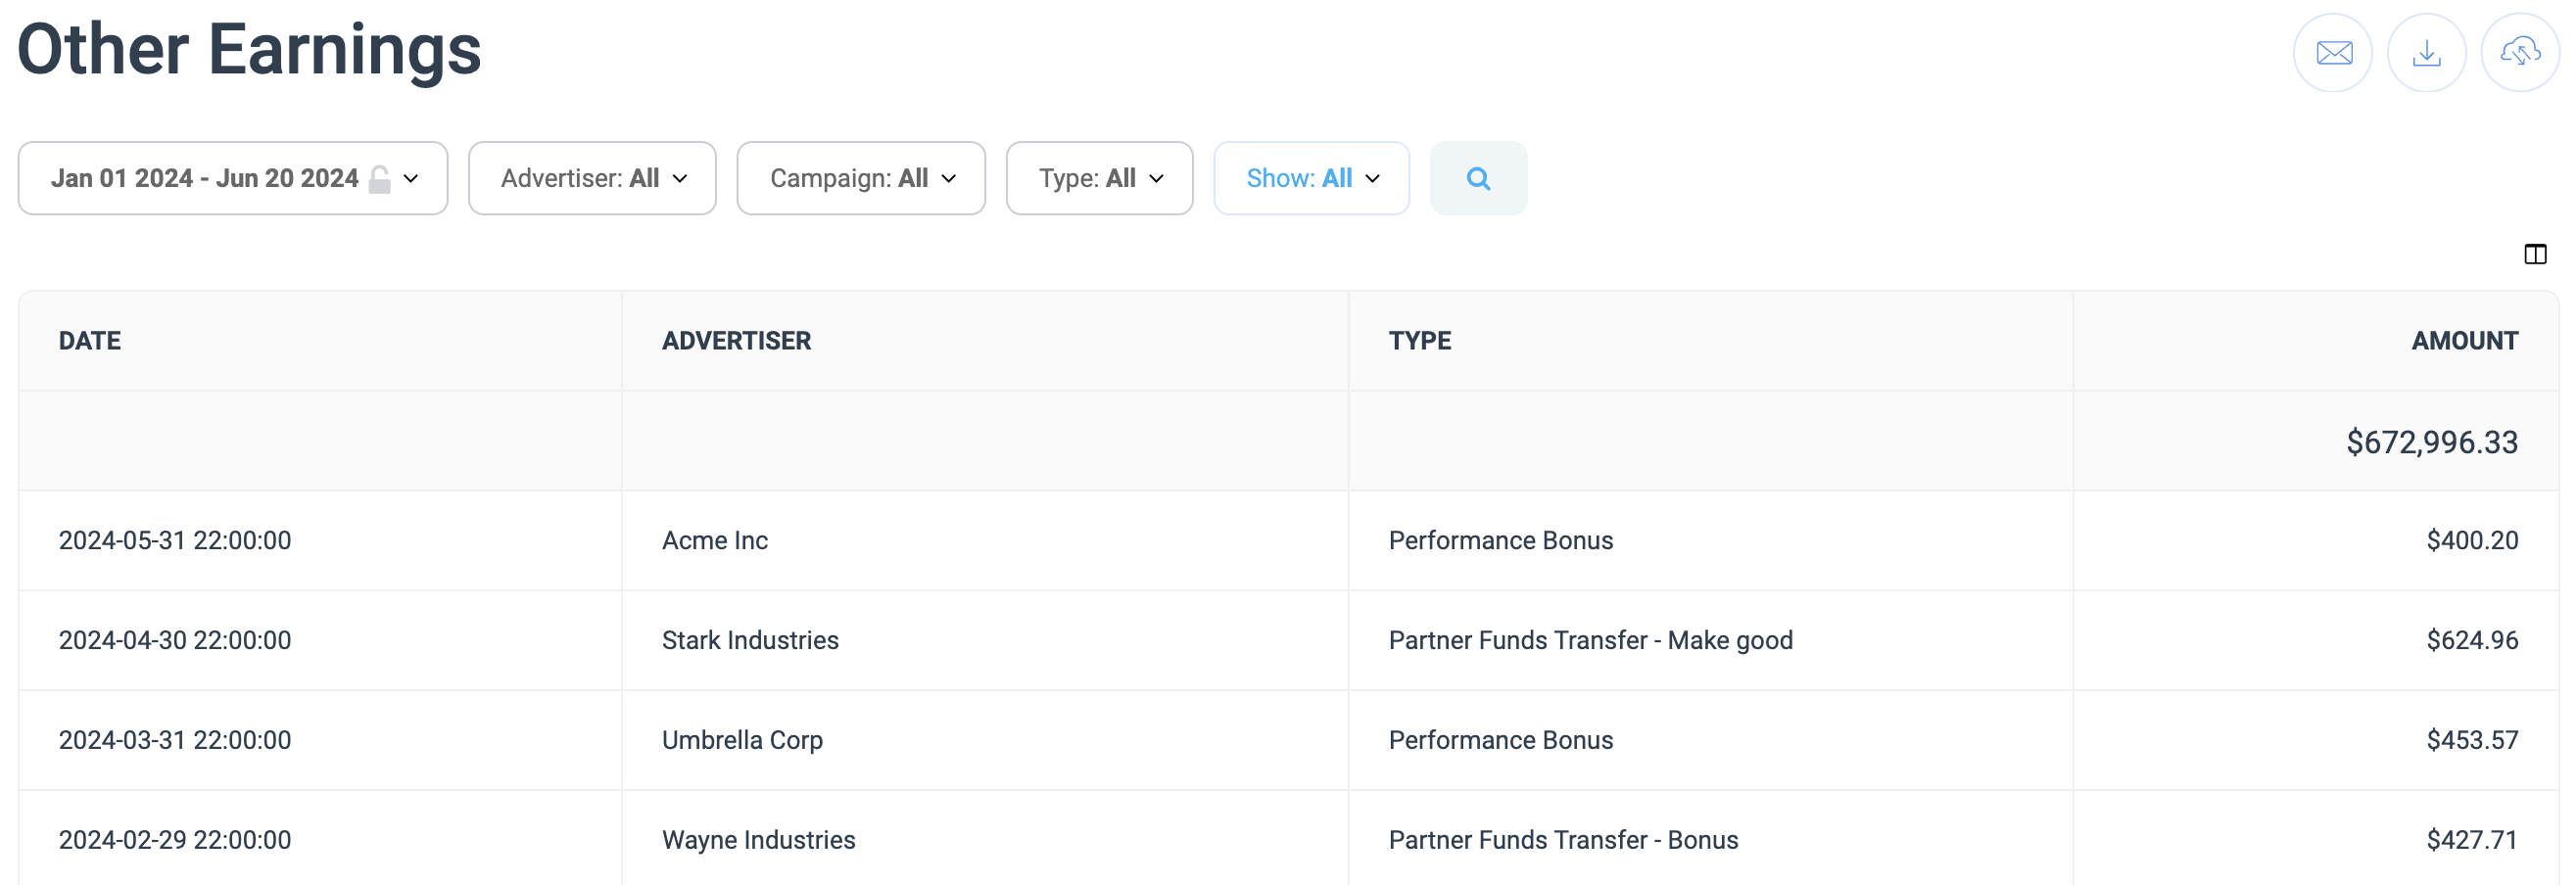Click the $453.57 amount

2472,740
